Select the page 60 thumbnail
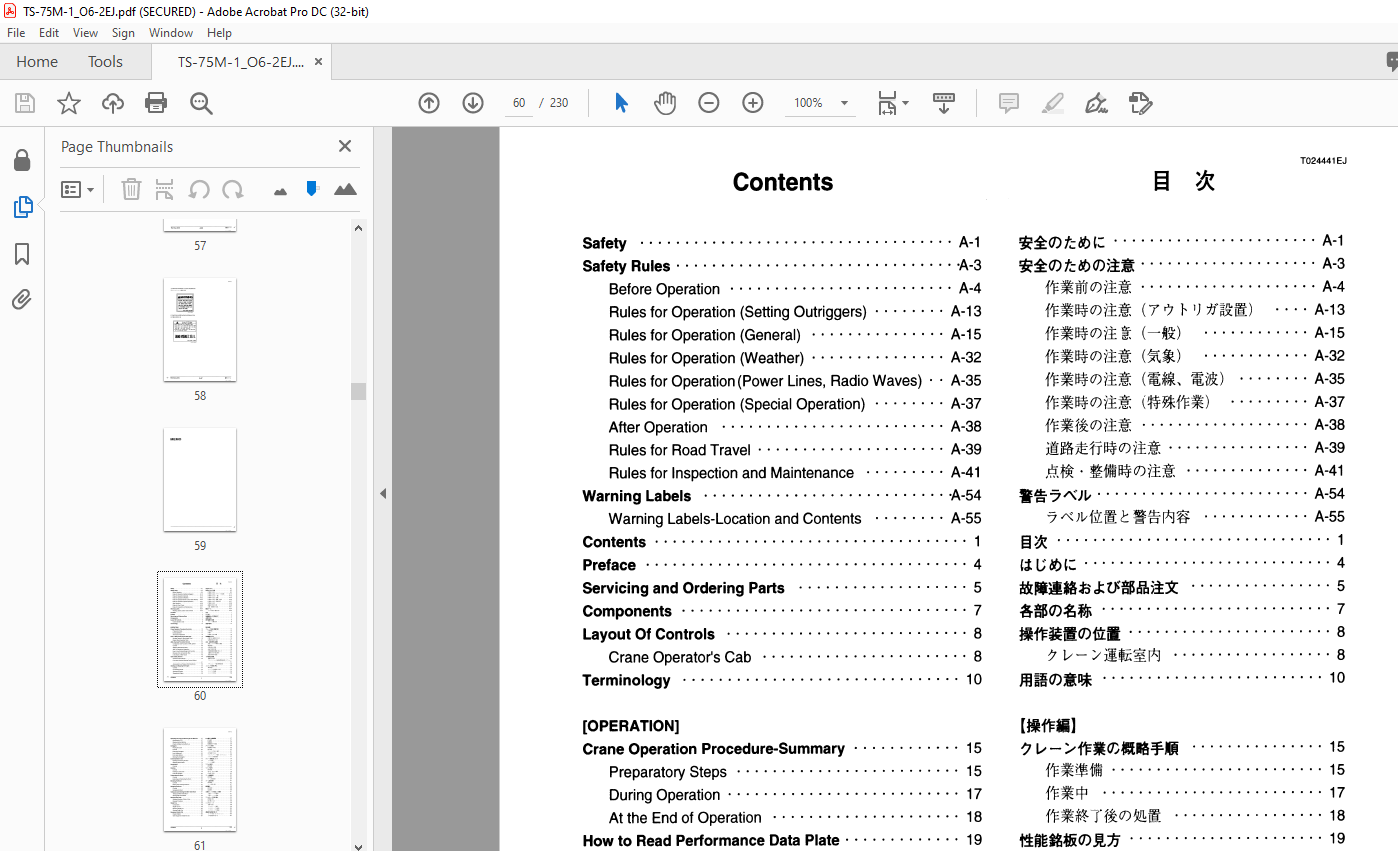1398x851 pixels. (x=200, y=630)
